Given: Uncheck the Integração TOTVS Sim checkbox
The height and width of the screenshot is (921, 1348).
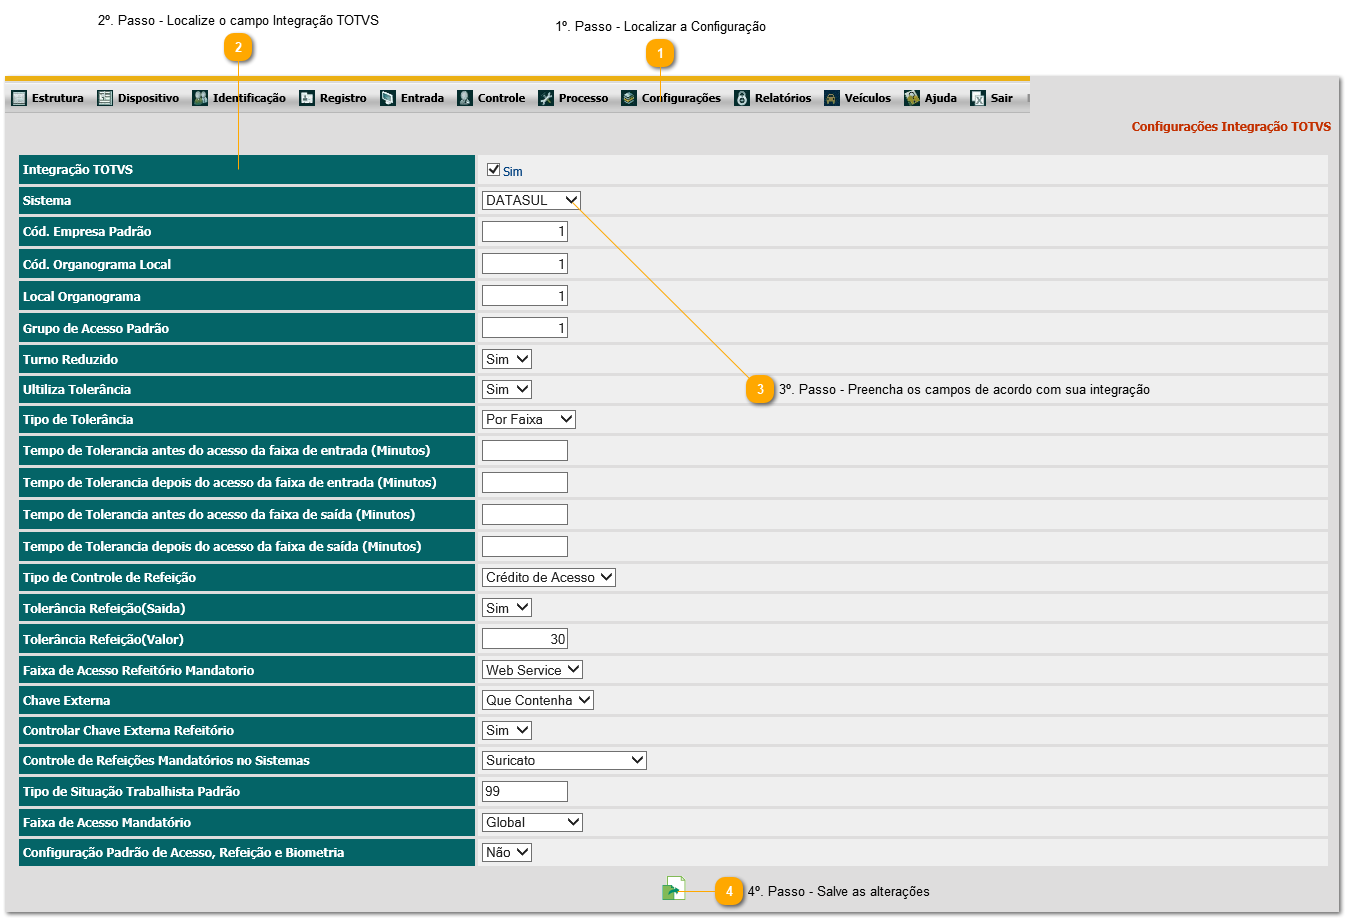Looking at the screenshot, I should pyautogui.click(x=493, y=170).
